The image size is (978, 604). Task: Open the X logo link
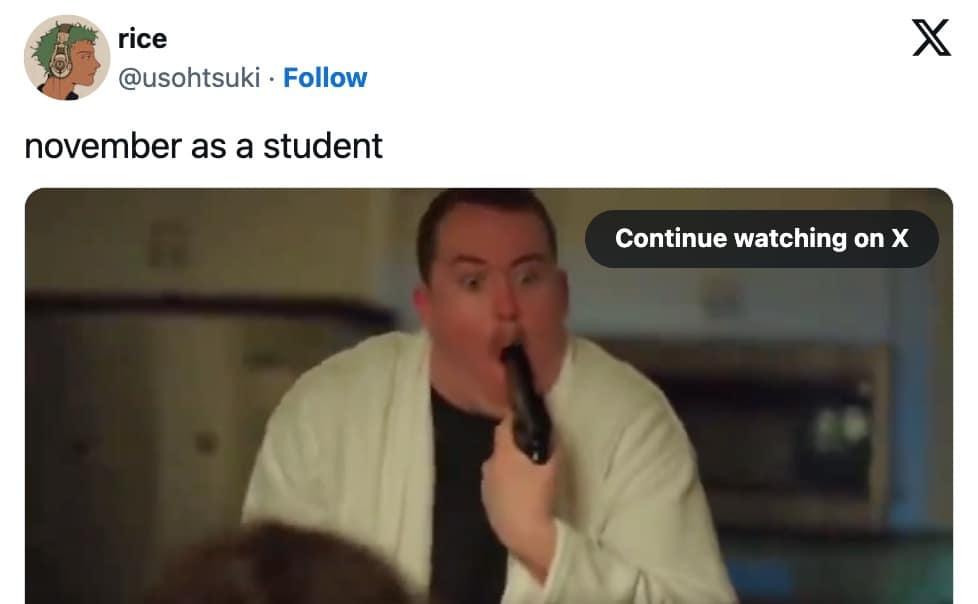931,37
